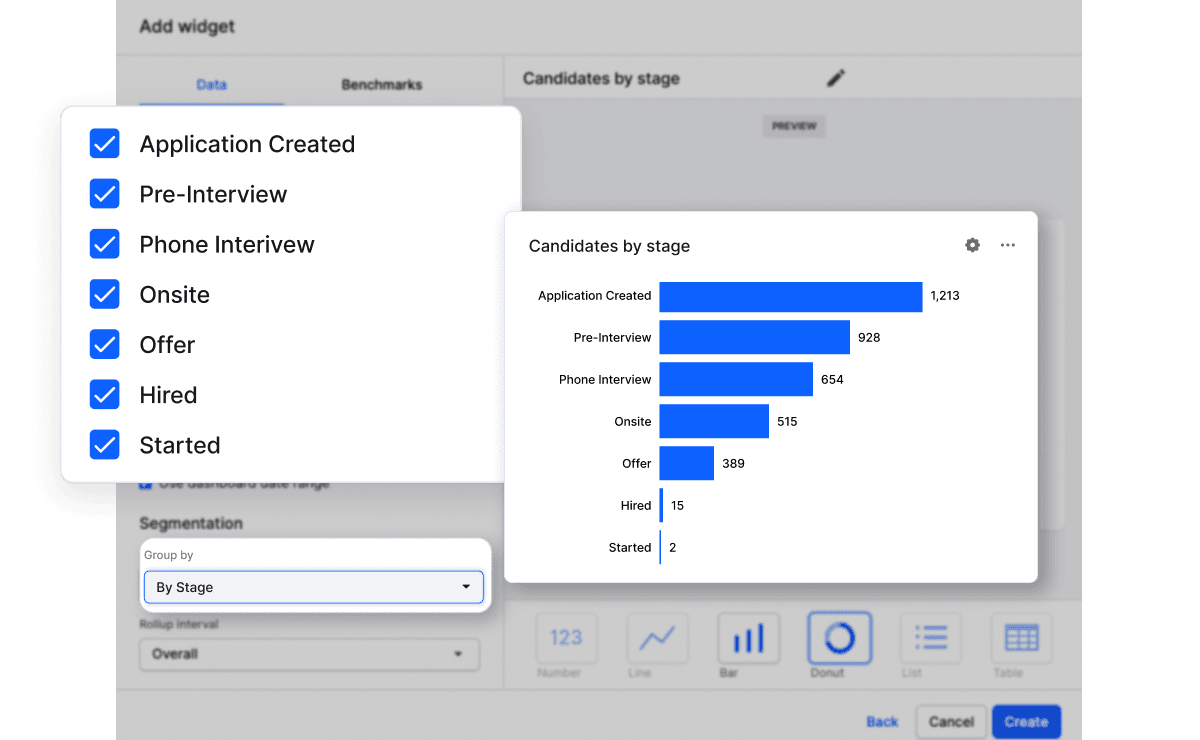The width and height of the screenshot is (1200, 740).
Task: Toggle the Onsite stage checkbox
Action: (x=105, y=294)
